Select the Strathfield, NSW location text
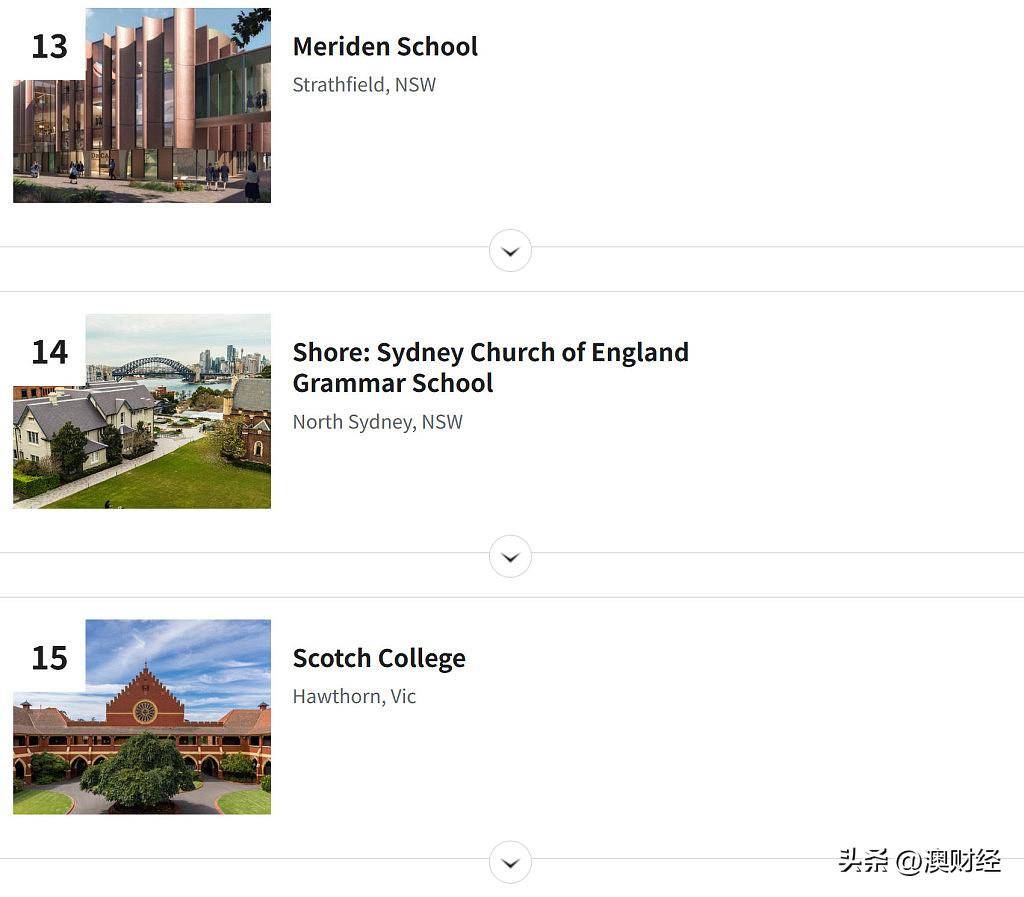Image resolution: width=1024 pixels, height=897 pixels. pyautogui.click(x=364, y=85)
